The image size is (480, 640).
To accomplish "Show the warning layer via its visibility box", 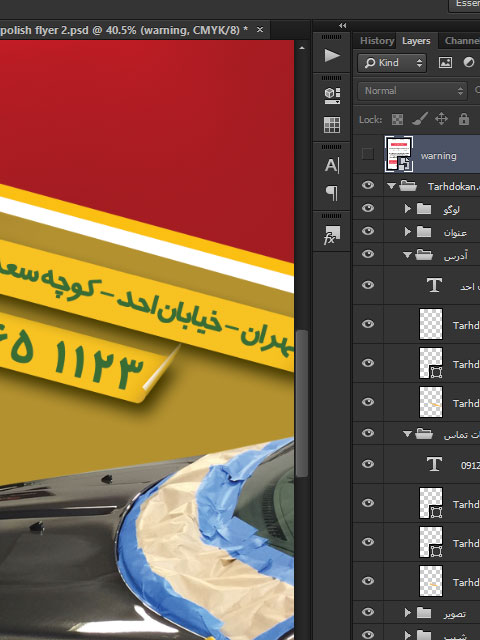I will (368, 154).
